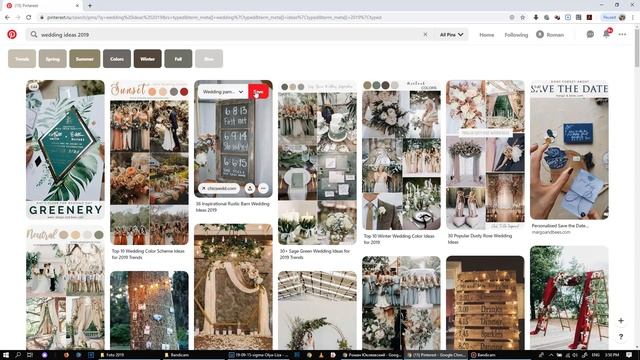Screen dimensions: 640x360
Task: Select the faded last filter chip
Action: (x=209, y=59)
